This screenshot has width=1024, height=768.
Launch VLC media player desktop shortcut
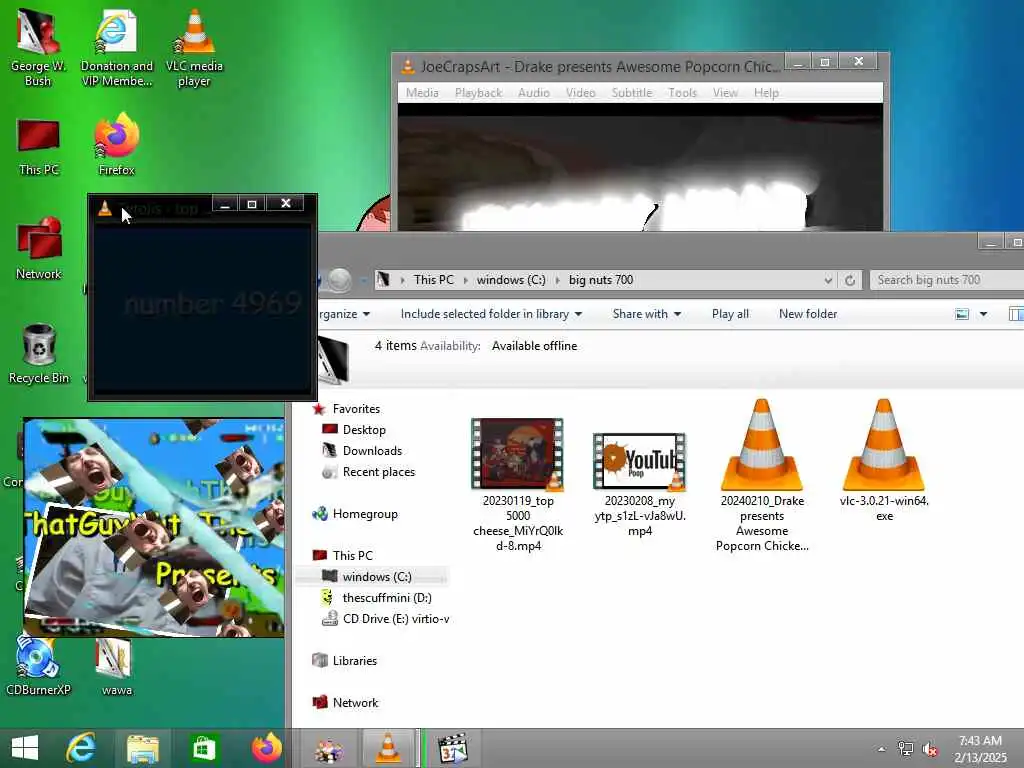tap(194, 47)
